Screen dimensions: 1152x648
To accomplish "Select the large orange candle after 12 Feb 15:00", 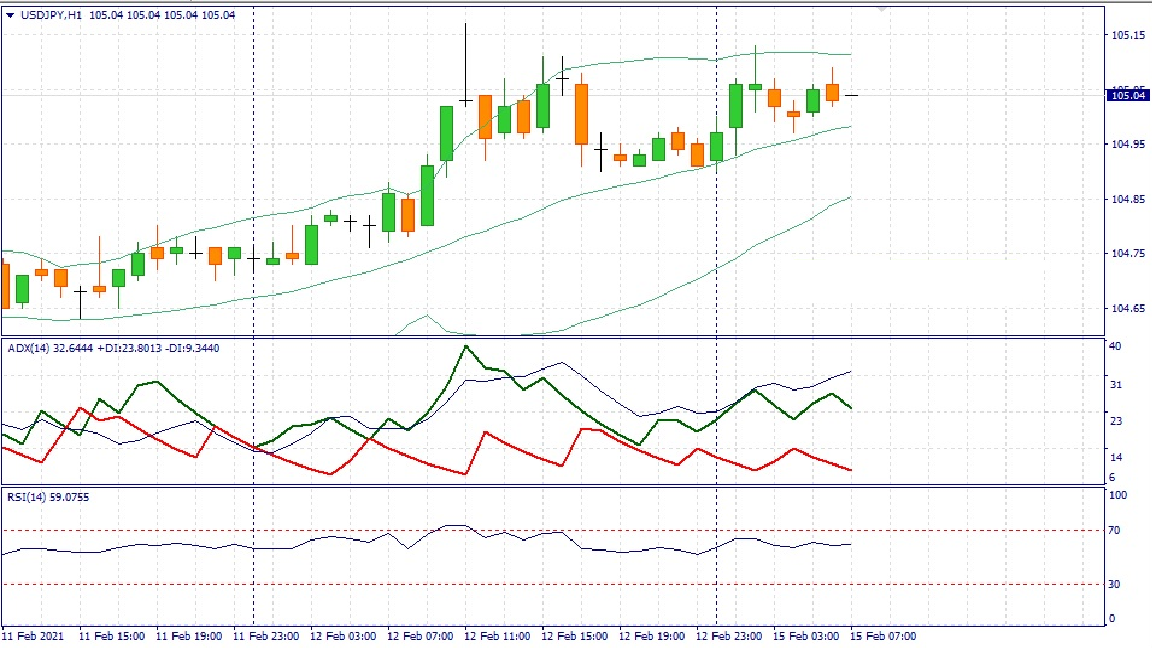I will [581, 114].
